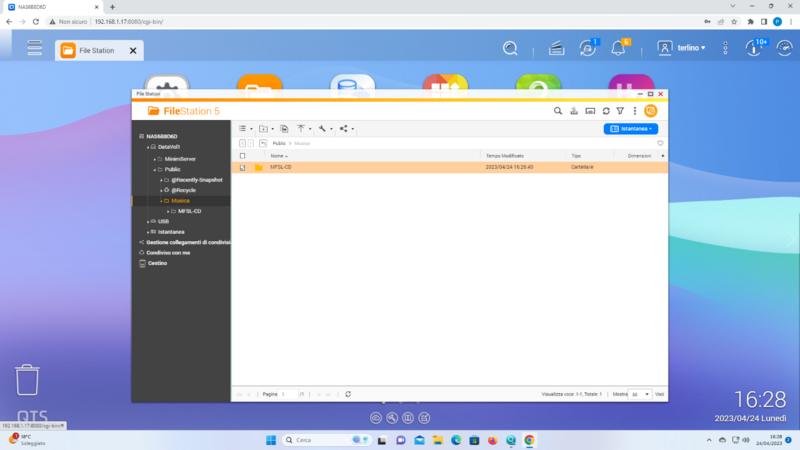Go up to parent folder icon
The image size is (800, 450).
tap(263, 143)
